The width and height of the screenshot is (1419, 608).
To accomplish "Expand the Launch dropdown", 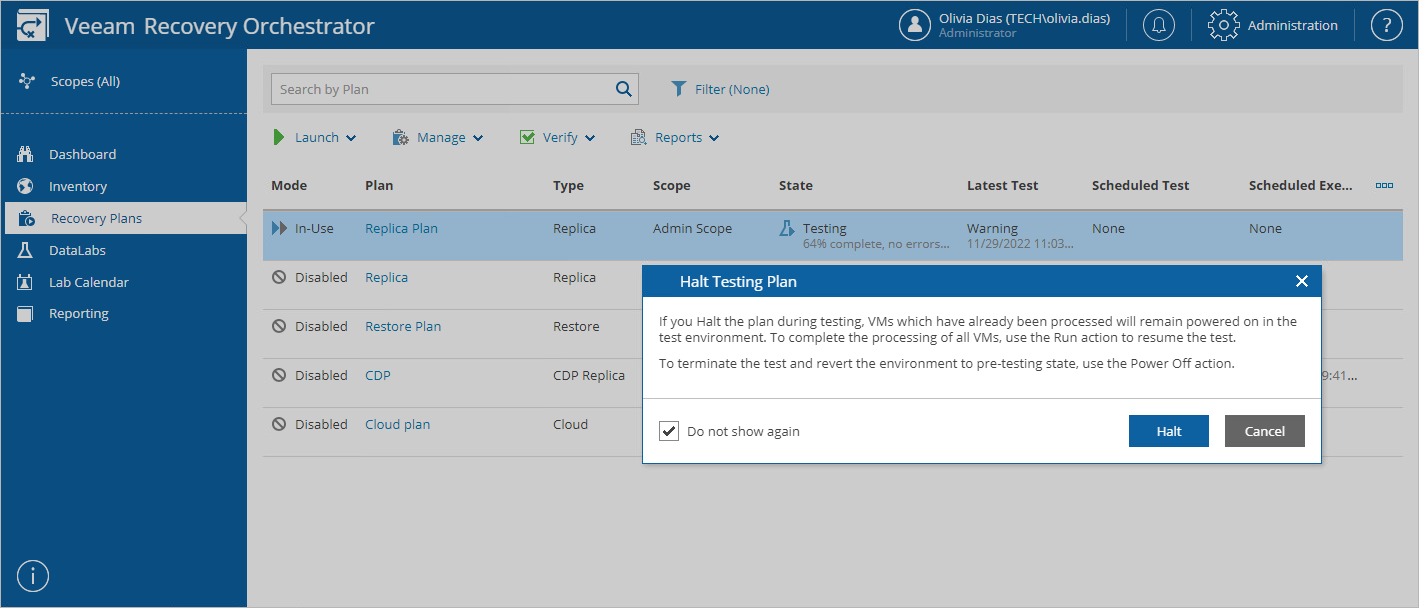I will [x=350, y=137].
